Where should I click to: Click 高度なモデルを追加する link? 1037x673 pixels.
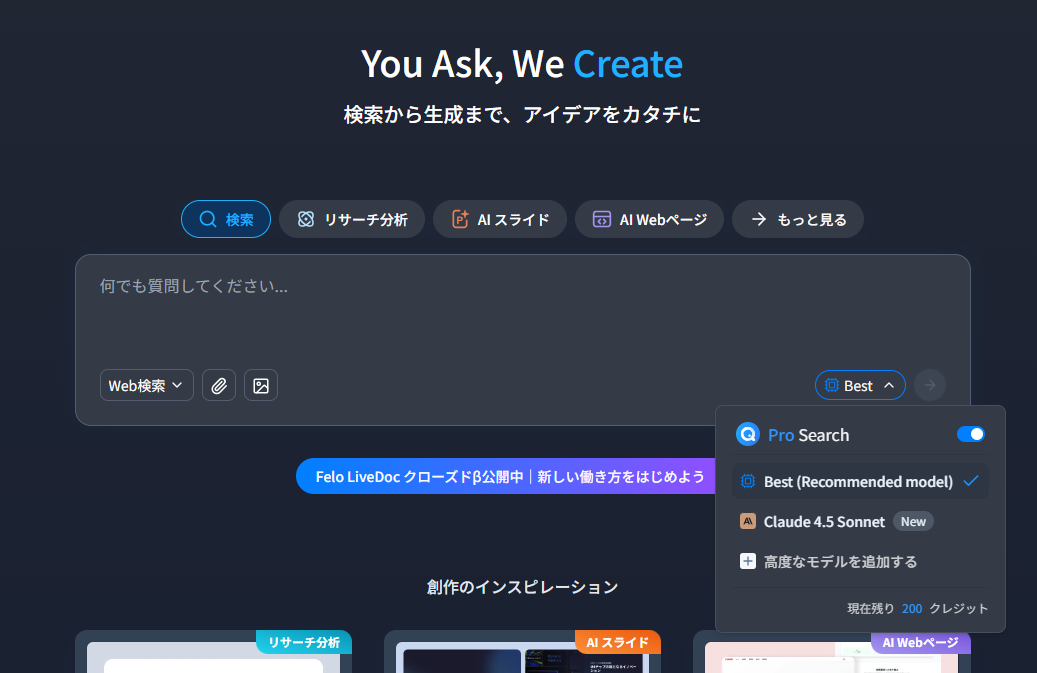(840, 561)
